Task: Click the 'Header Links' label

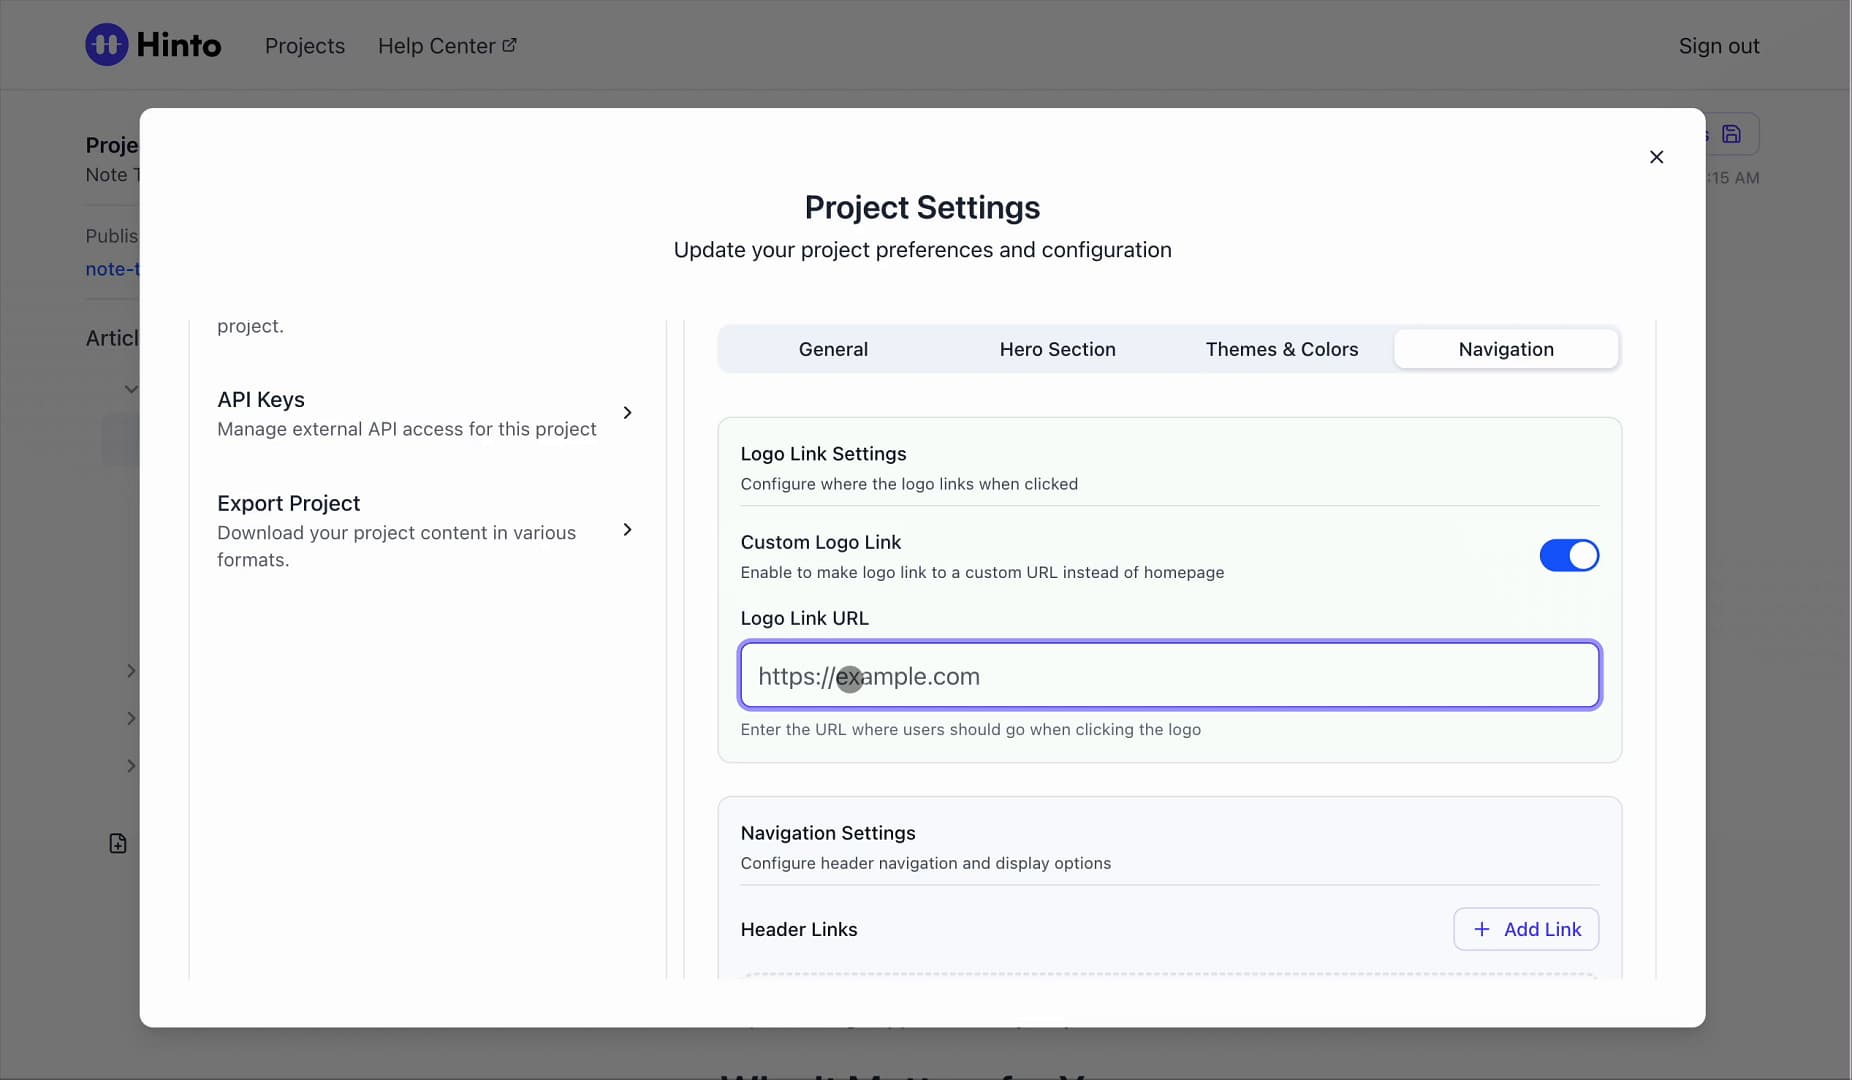Action: click(799, 929)
